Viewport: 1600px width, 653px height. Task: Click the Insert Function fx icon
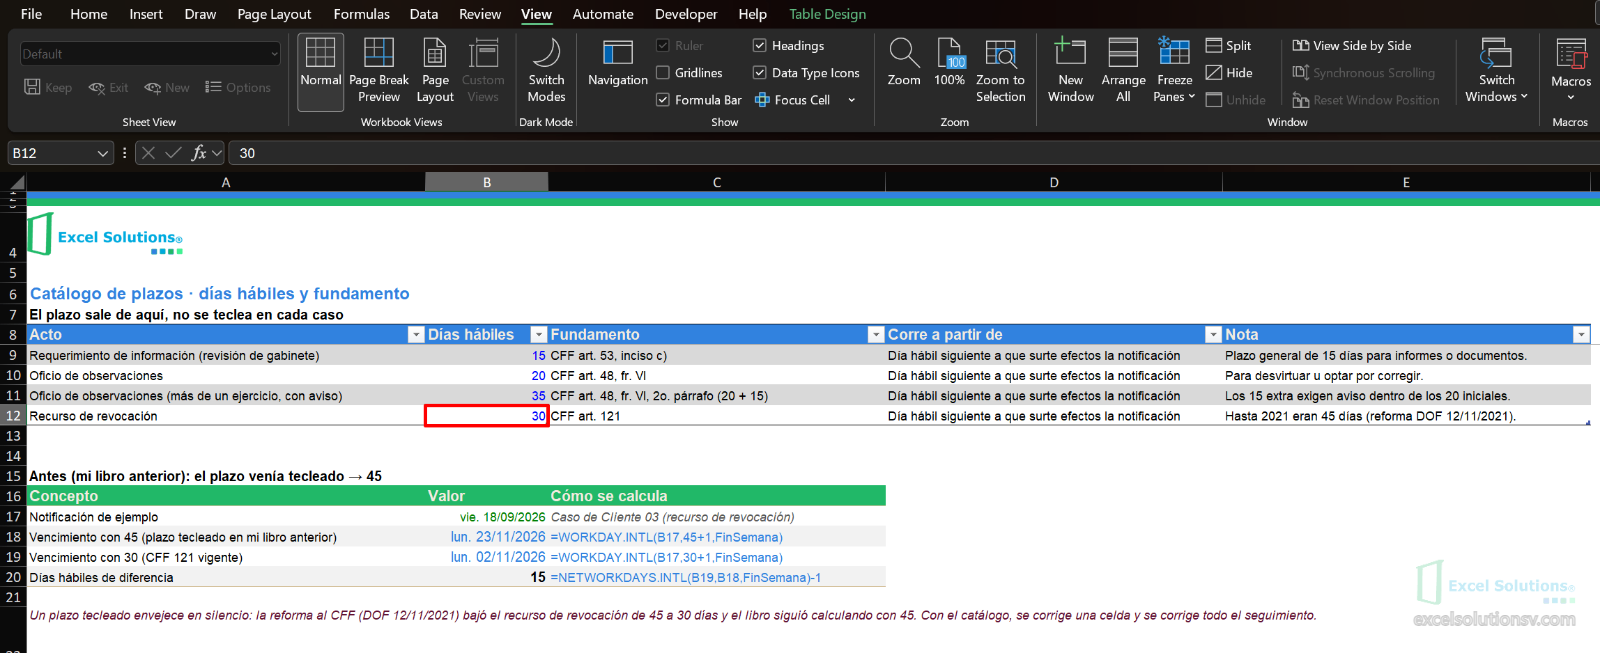(199, 153)
